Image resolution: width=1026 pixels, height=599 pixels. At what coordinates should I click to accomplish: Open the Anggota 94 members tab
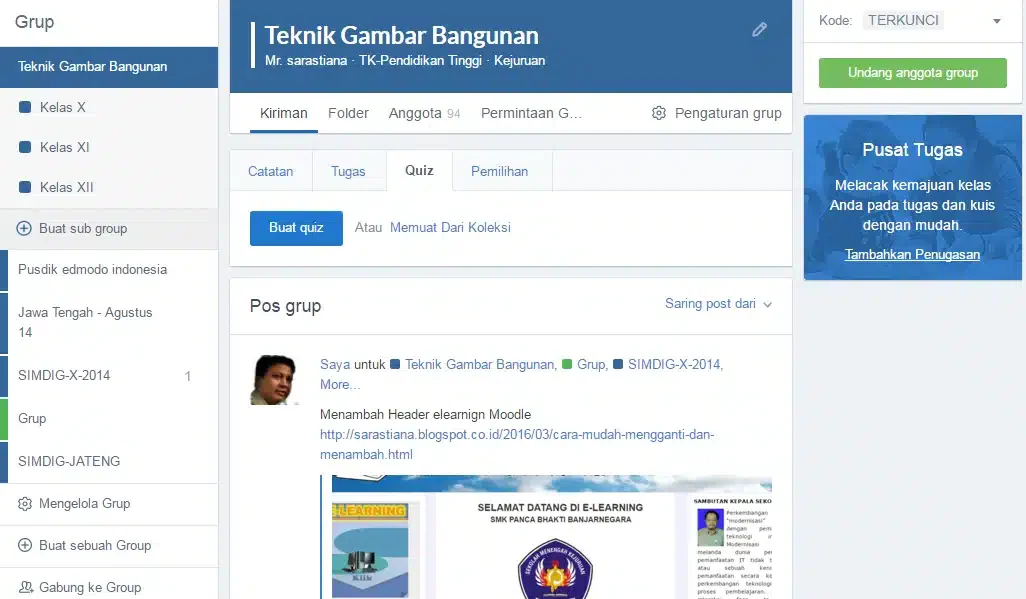coord(424,113)
